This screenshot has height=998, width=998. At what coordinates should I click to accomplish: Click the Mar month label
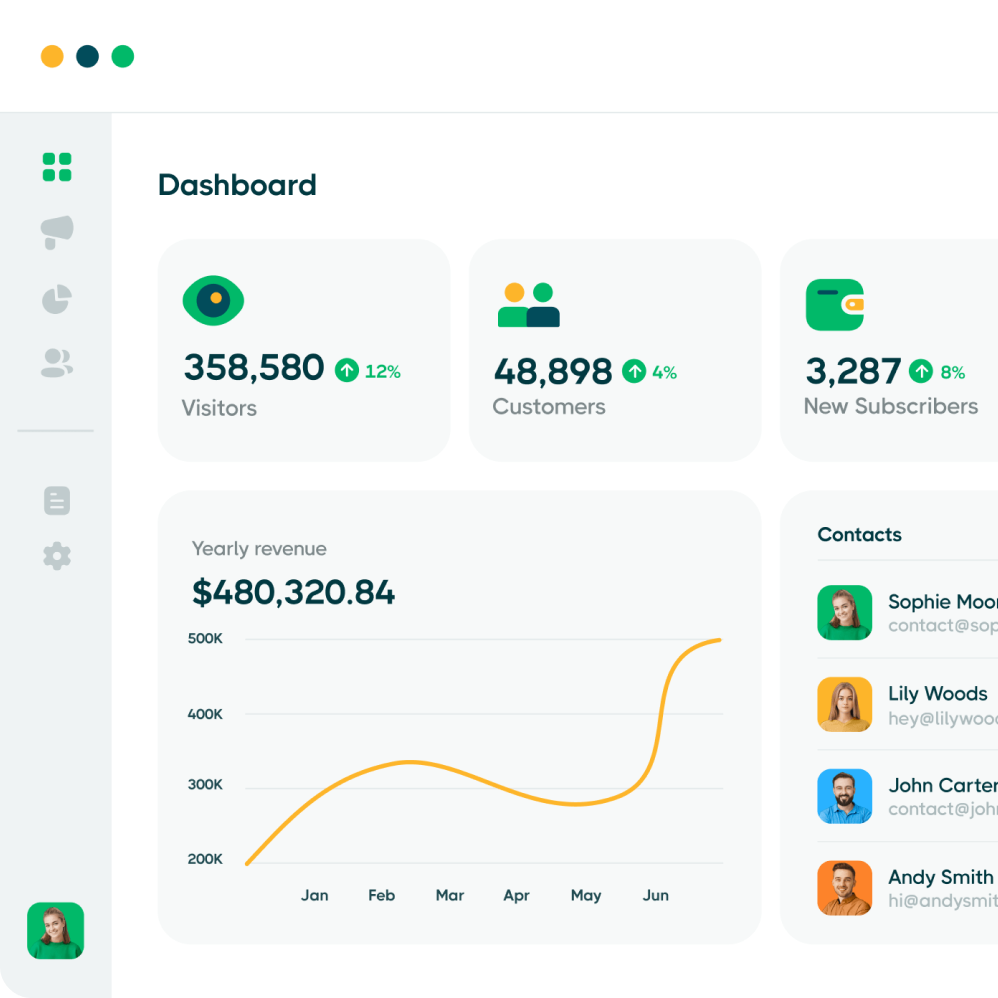point(449,896)
